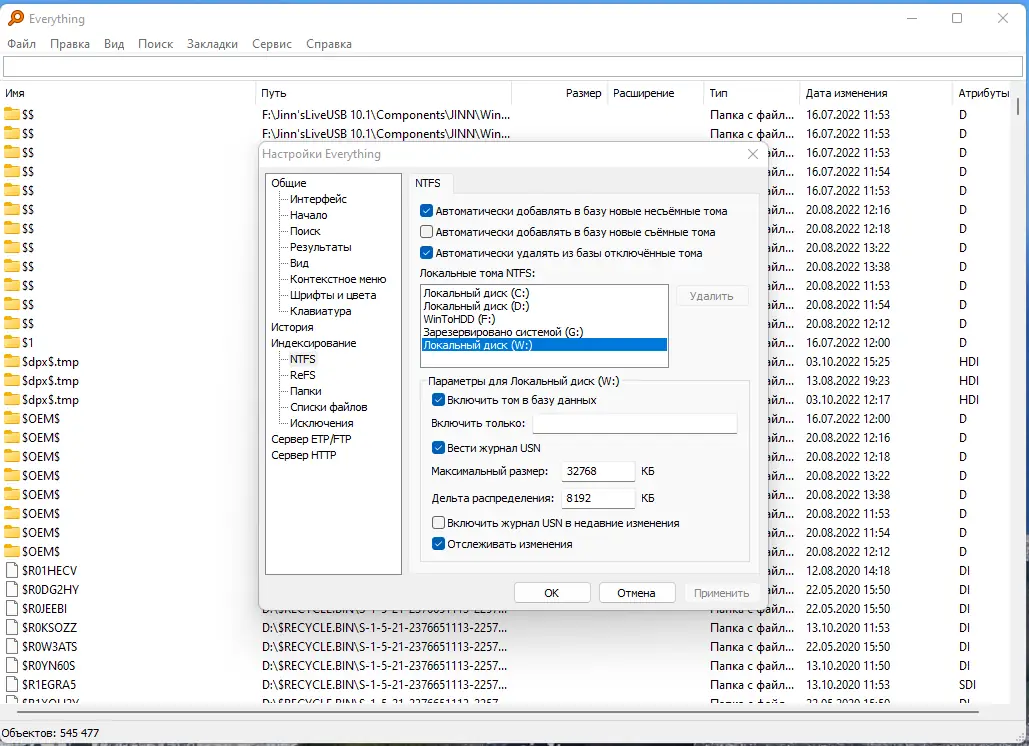Select Клавиатура in settings tree
The width and height of the screenshot is (1029, 746).
point(320,311)
